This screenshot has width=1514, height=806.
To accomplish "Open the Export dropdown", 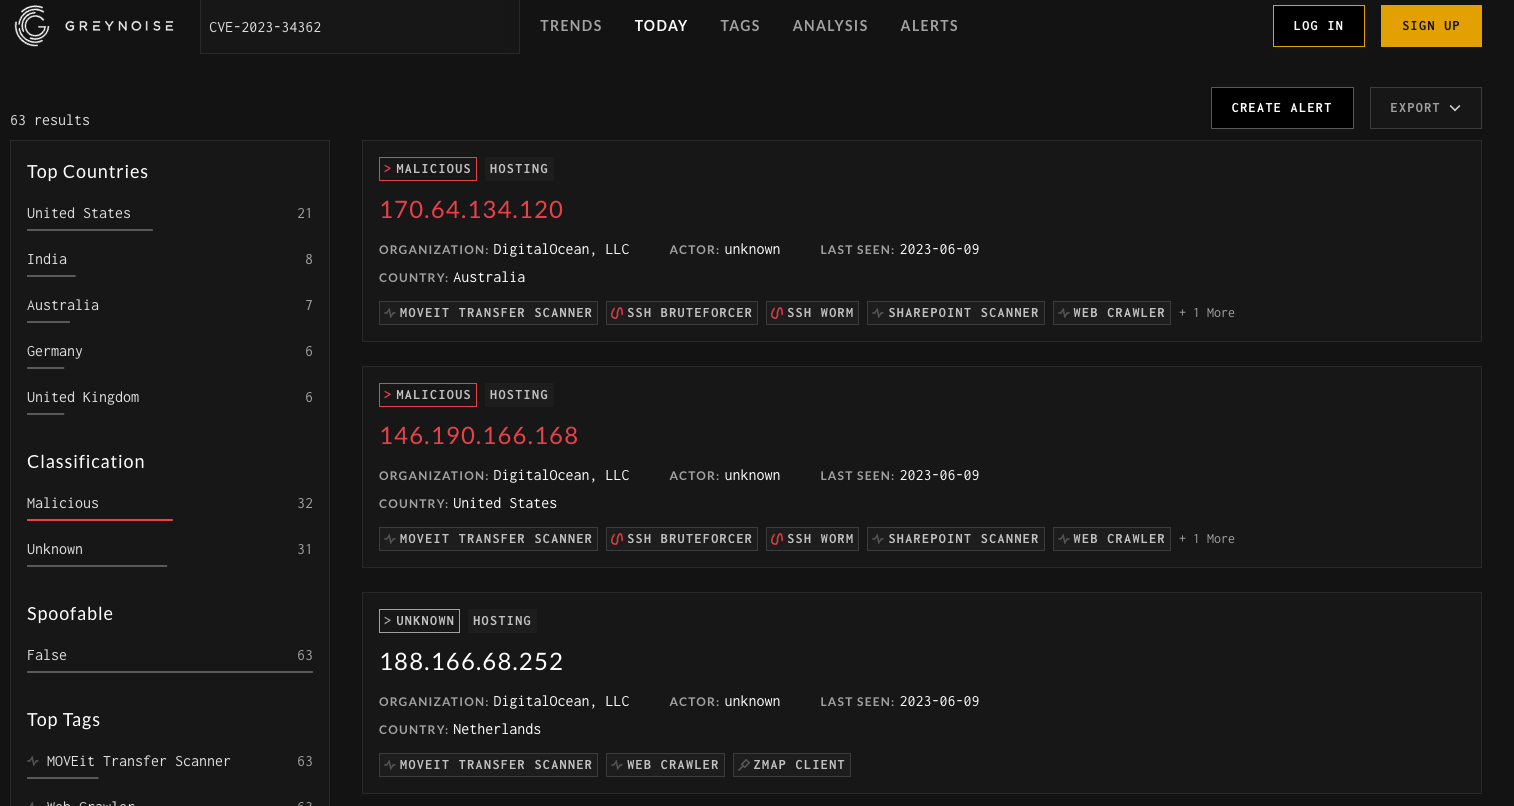I will coord(1425,108).
